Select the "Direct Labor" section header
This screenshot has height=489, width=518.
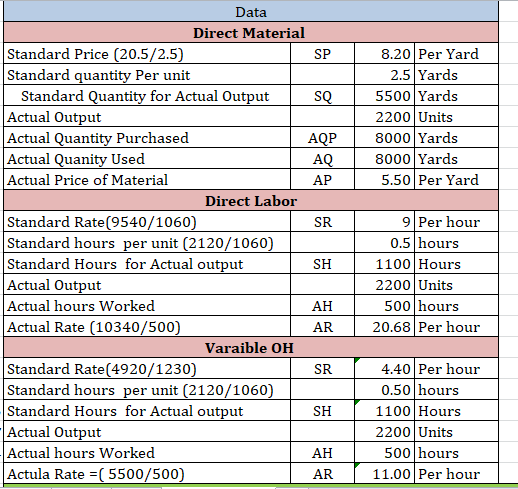pos(251,201)
